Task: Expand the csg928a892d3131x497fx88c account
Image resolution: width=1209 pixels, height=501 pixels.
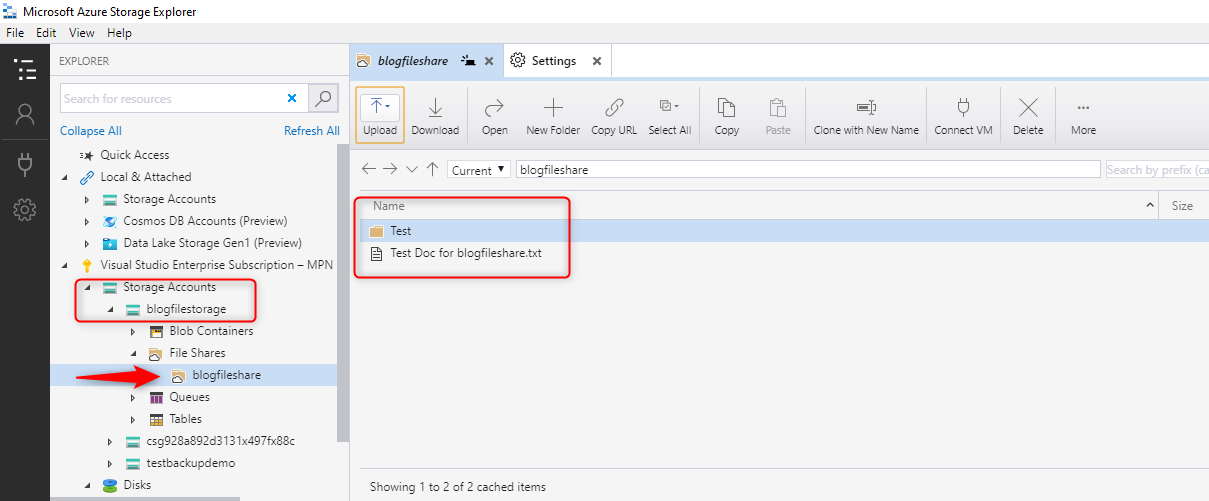Action: pyautogui.click(x=110, y=441)
